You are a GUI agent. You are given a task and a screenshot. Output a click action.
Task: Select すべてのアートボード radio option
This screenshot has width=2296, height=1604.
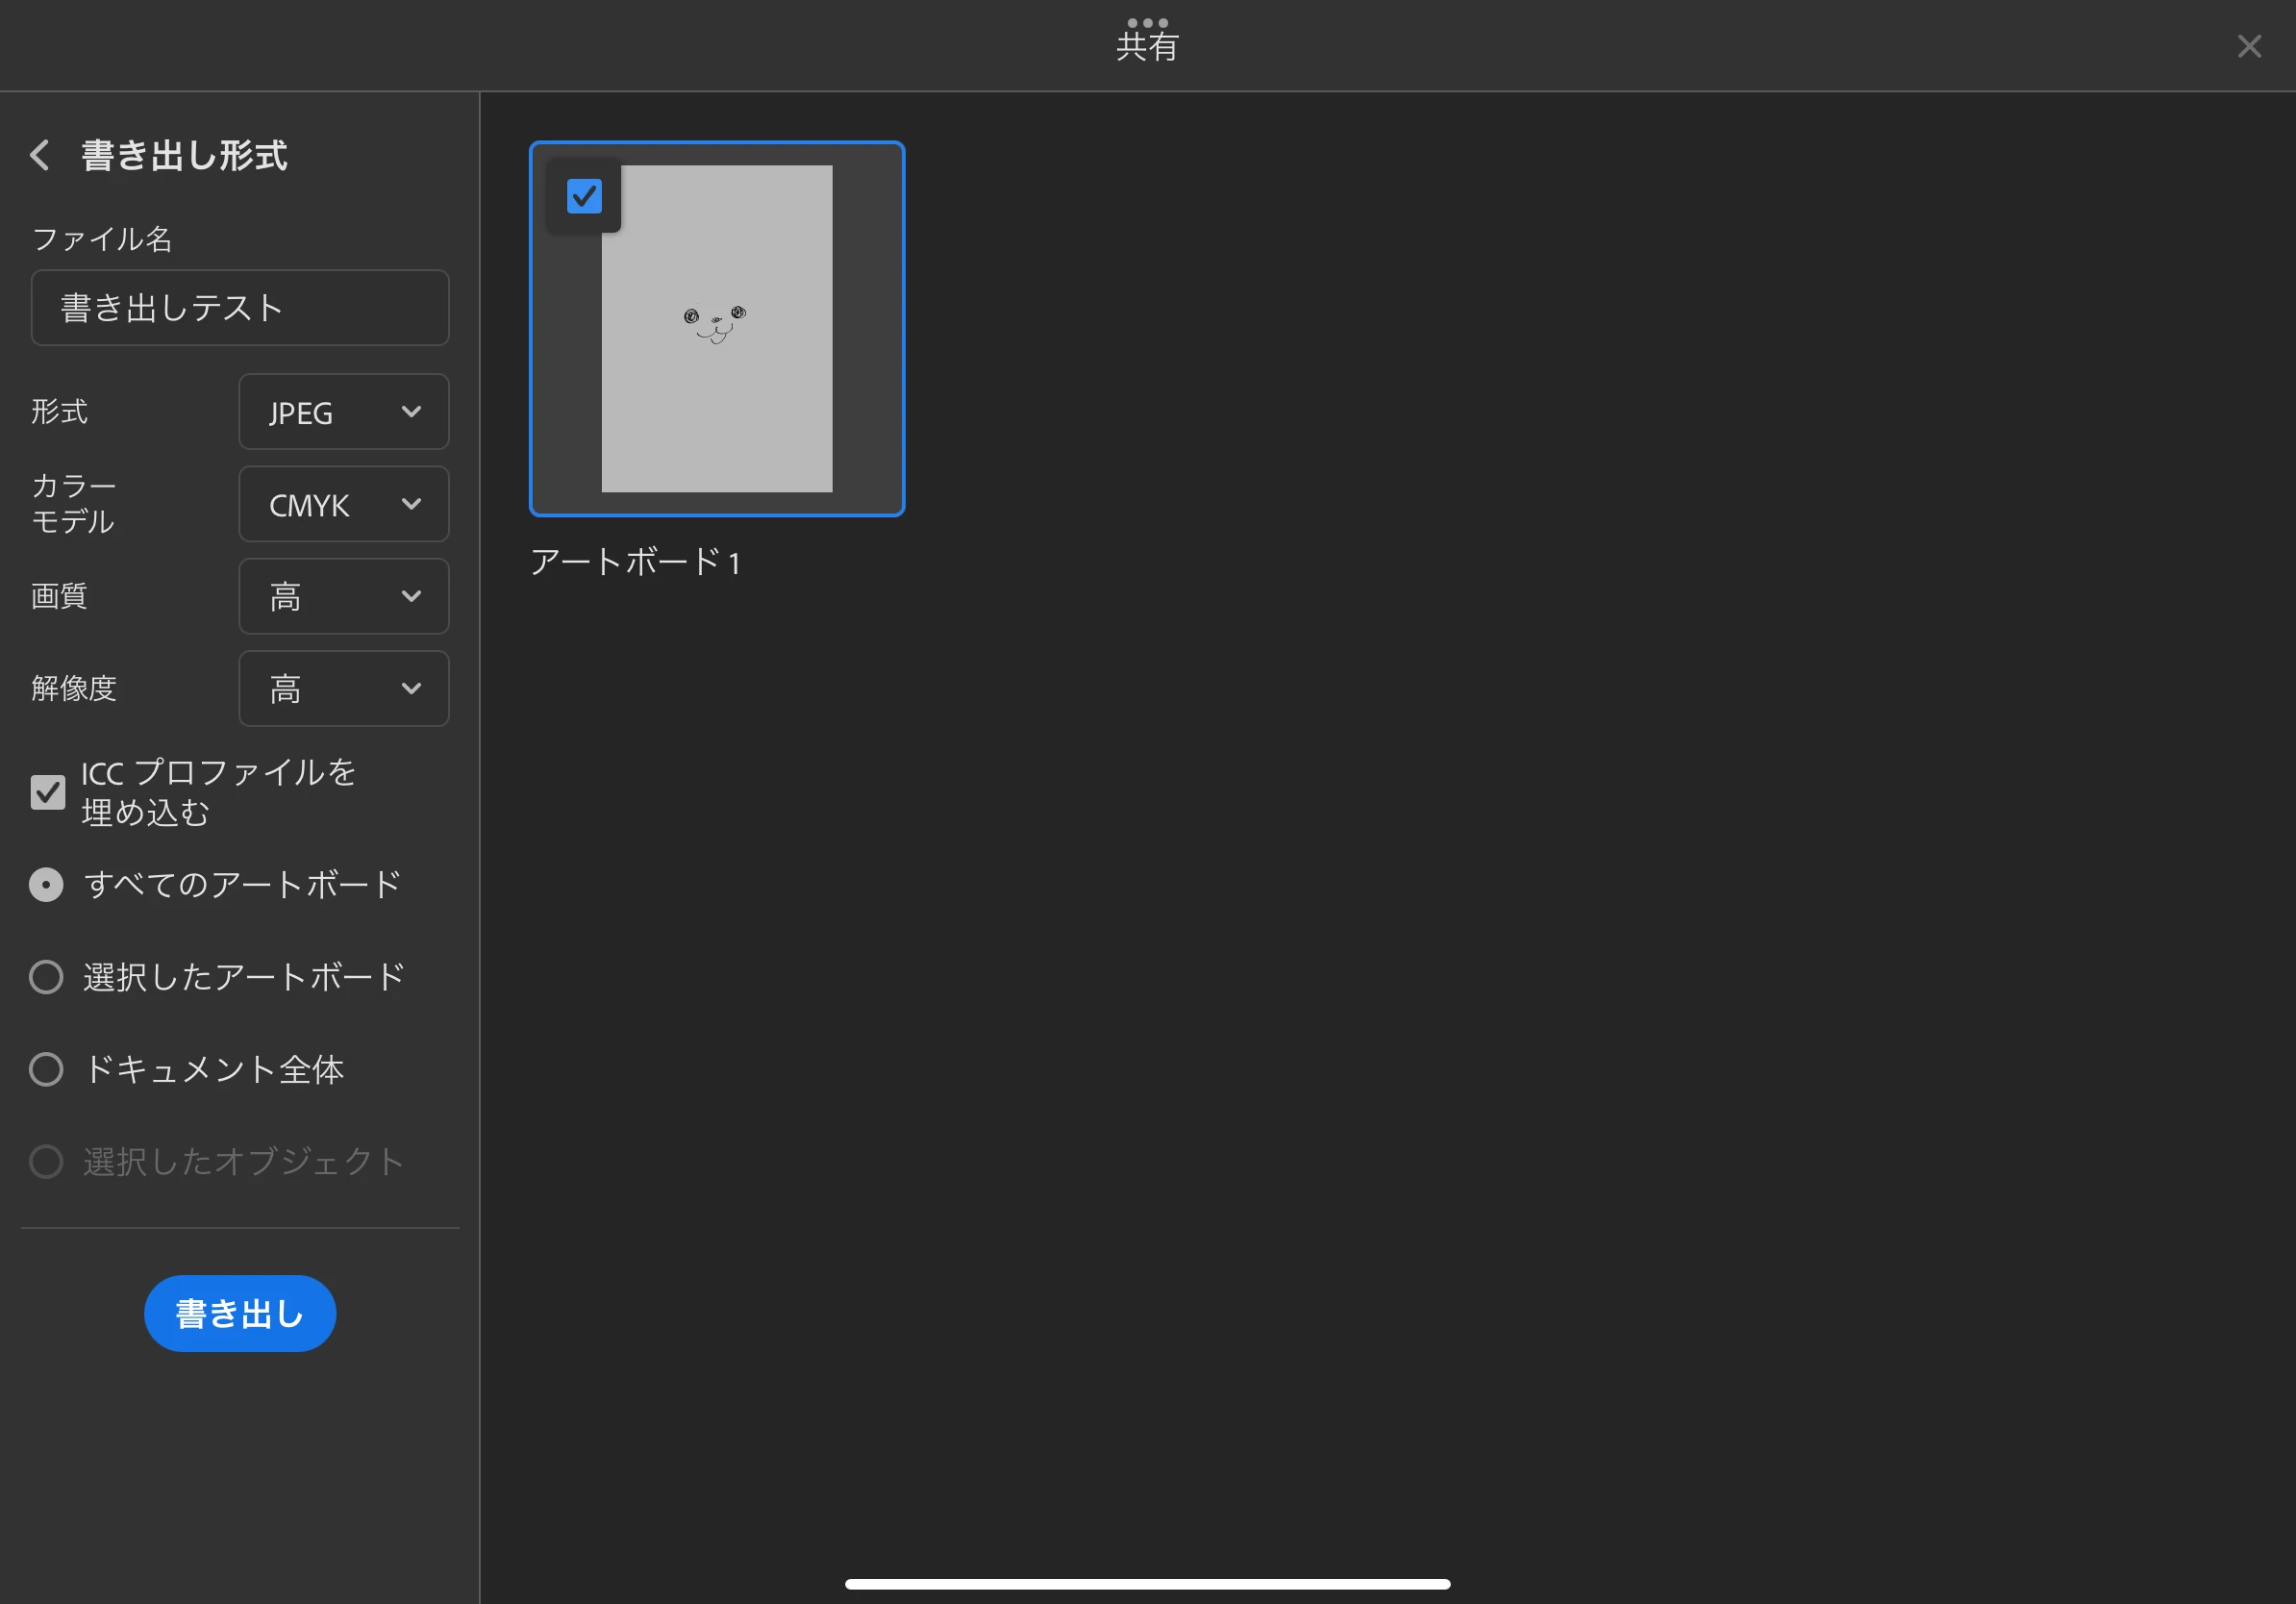tap(46, 884)
